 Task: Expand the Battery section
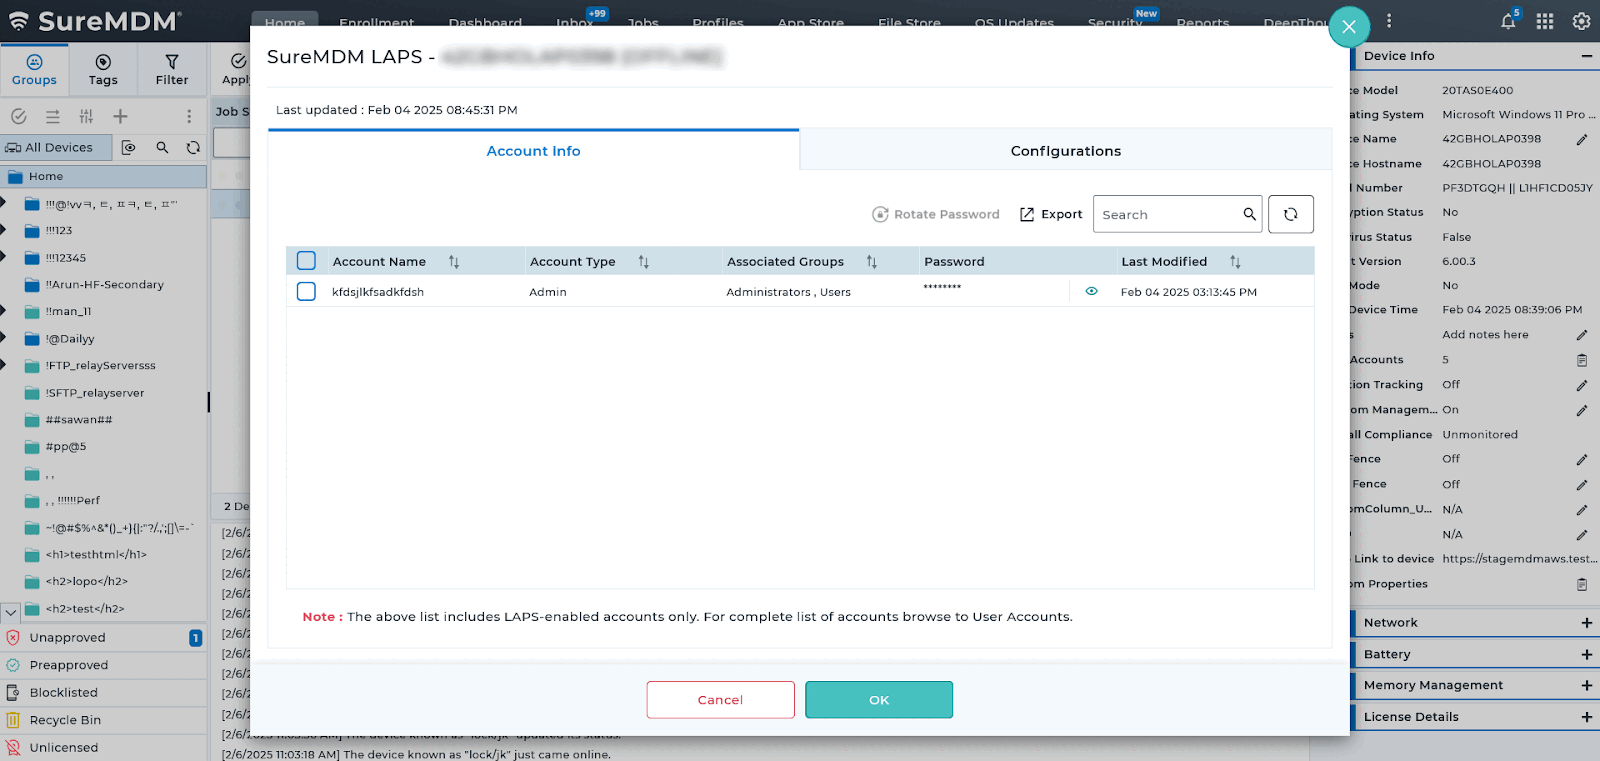[x=1587, y=655]
